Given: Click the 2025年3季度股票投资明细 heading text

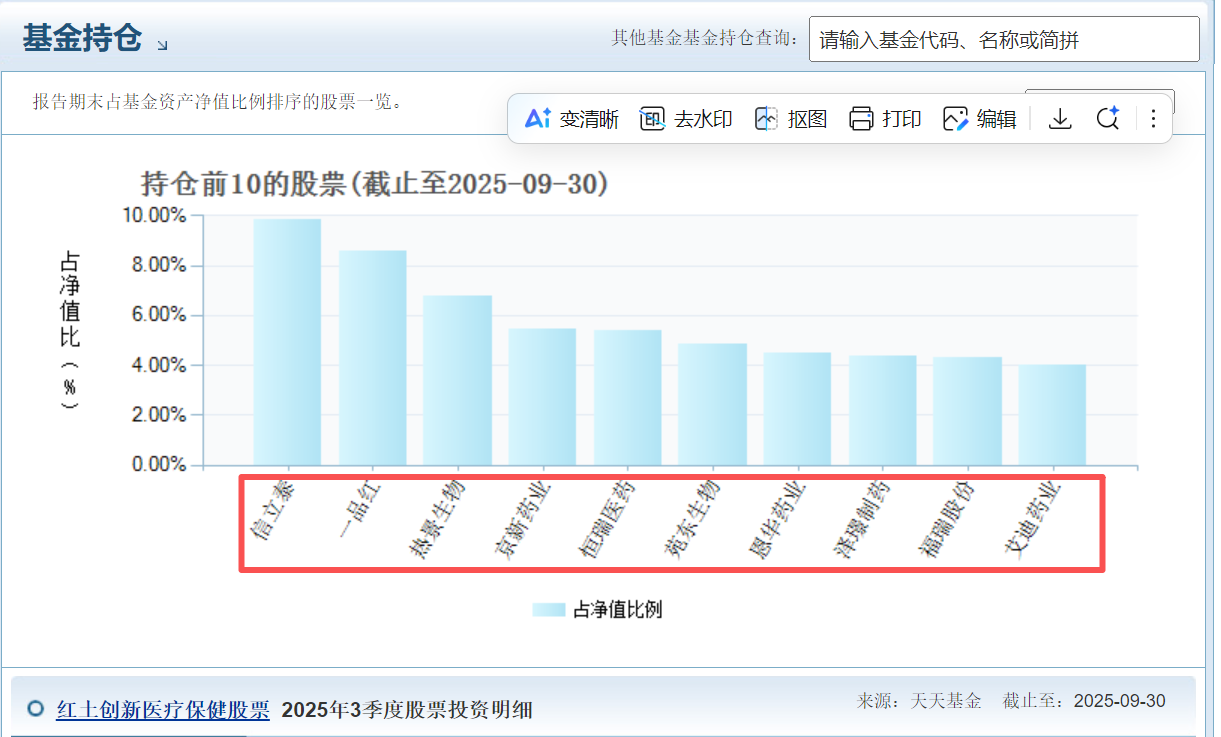Looking at the screenshot, I should click(407, 710).
